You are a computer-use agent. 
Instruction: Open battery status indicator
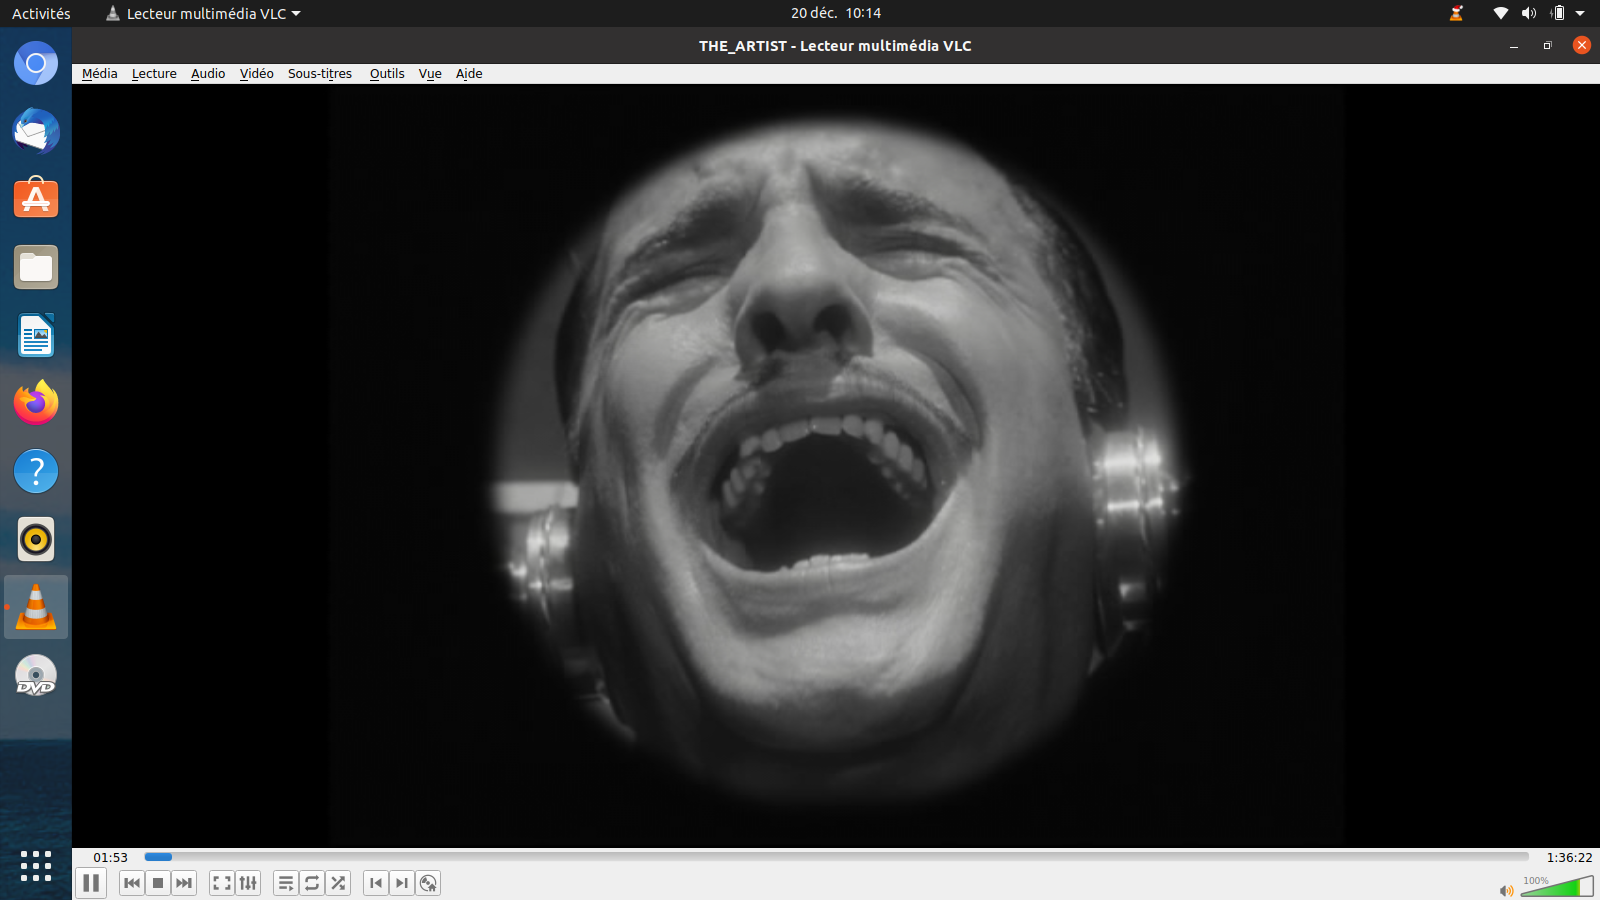1557,13
